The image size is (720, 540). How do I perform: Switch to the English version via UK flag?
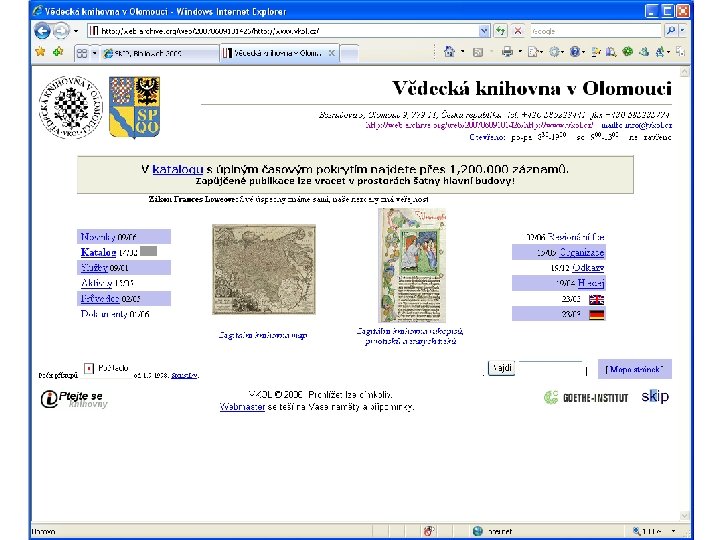click(x=596, y=299)
